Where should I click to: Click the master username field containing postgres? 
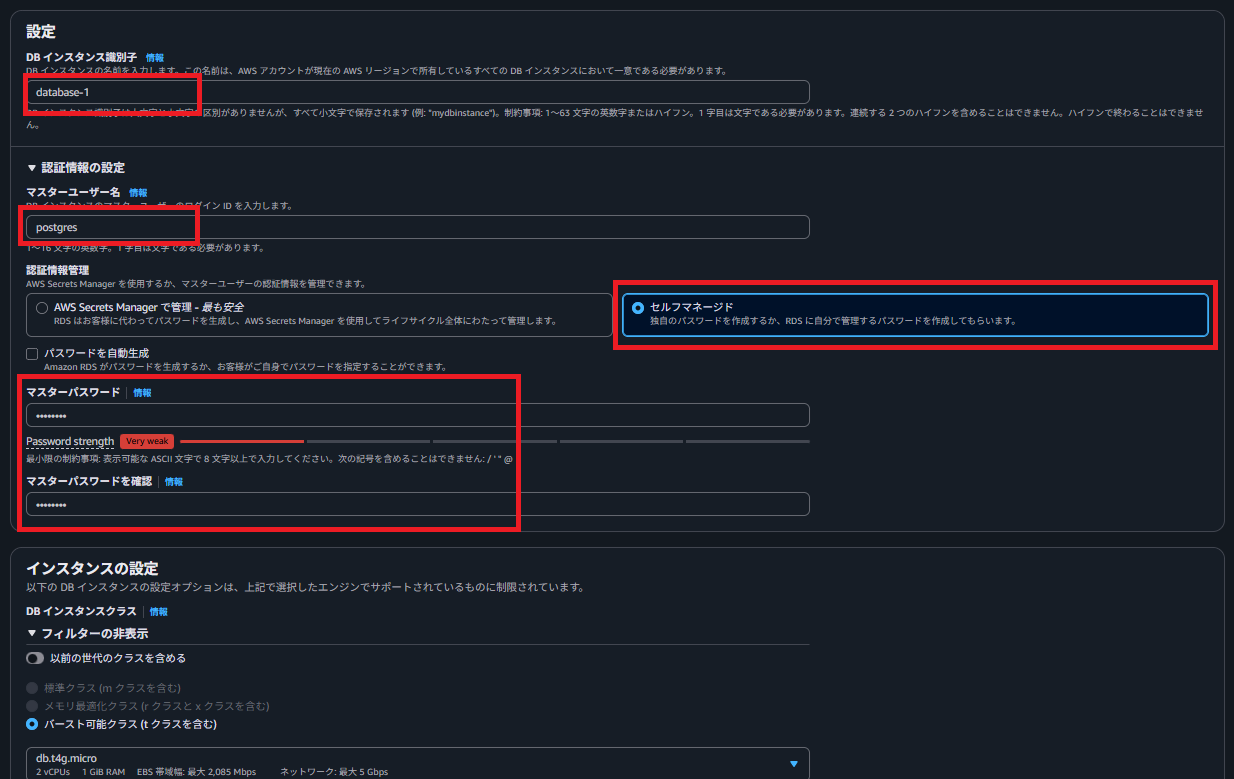417,227
